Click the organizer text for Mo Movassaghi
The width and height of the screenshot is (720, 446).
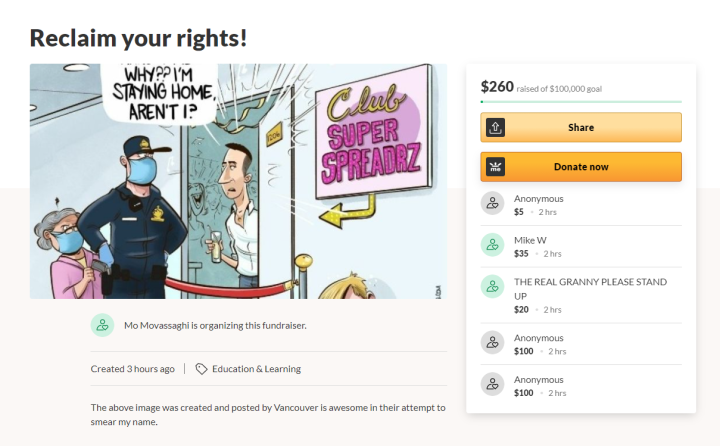click(214, 325)
